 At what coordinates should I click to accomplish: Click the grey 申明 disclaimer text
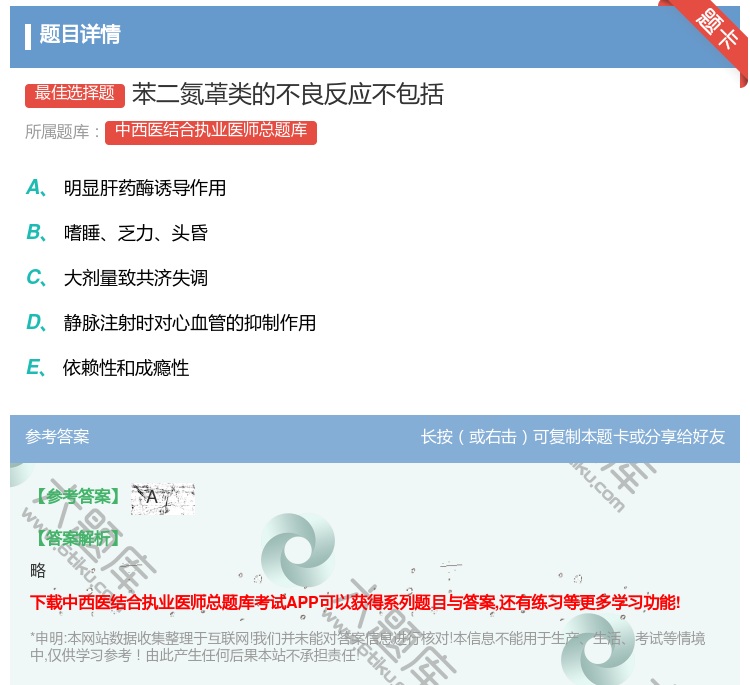(367, 646)
